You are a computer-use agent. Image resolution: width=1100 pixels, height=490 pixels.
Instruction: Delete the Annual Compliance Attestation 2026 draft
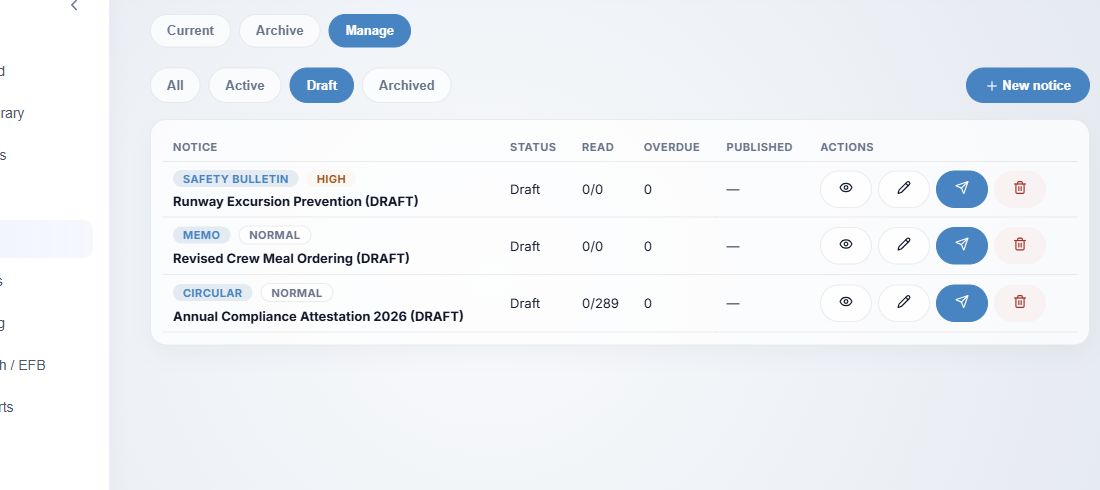pos(1020,303)
